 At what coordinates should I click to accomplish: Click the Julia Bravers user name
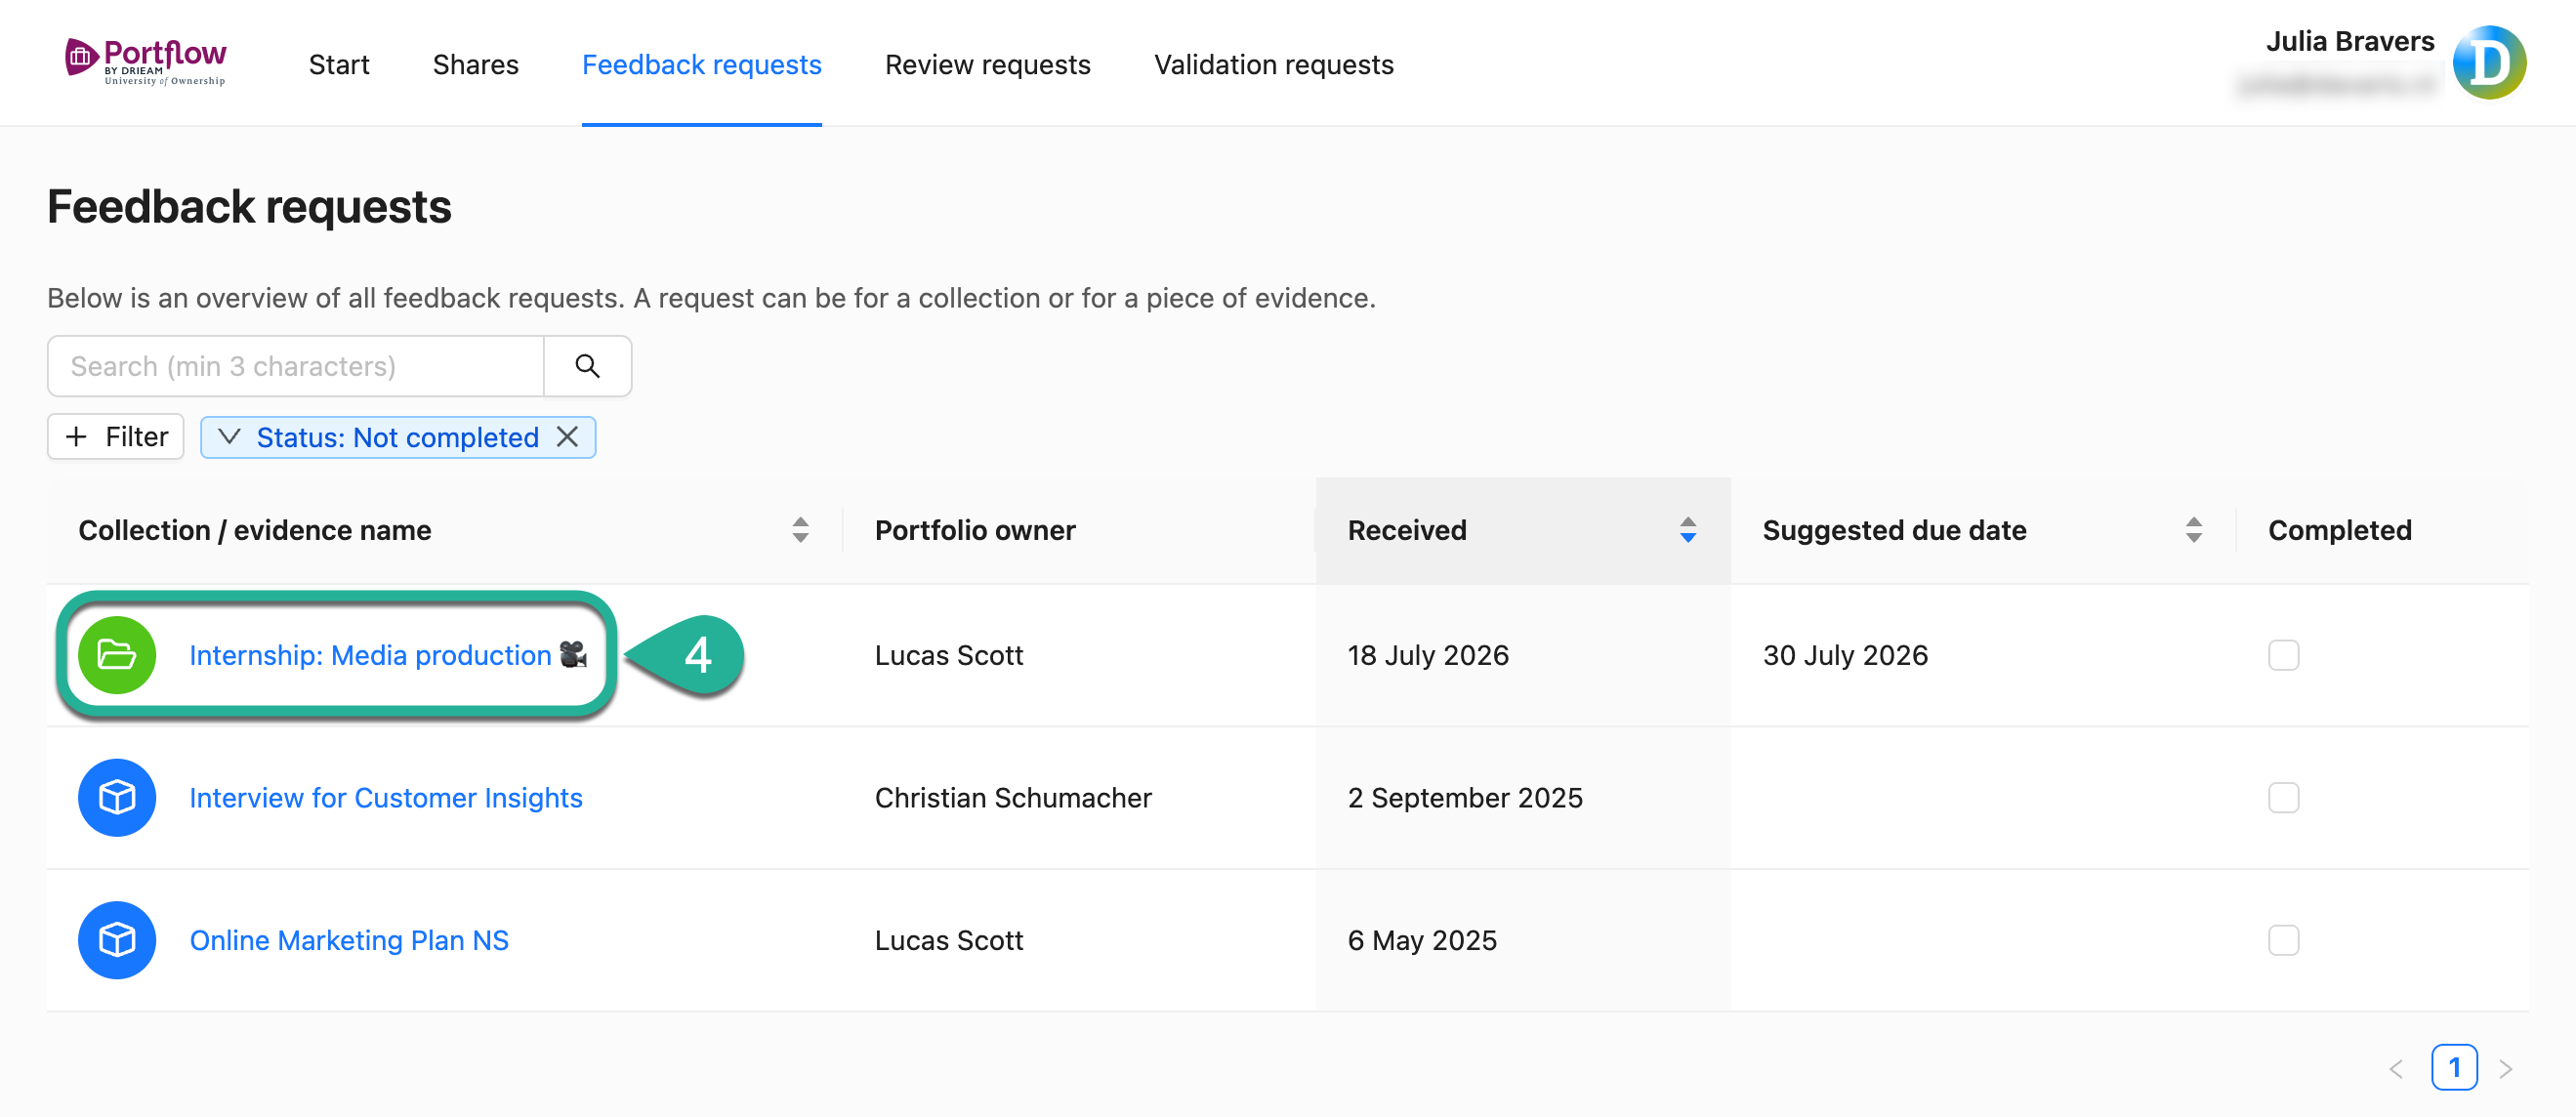pos(2350,41)
